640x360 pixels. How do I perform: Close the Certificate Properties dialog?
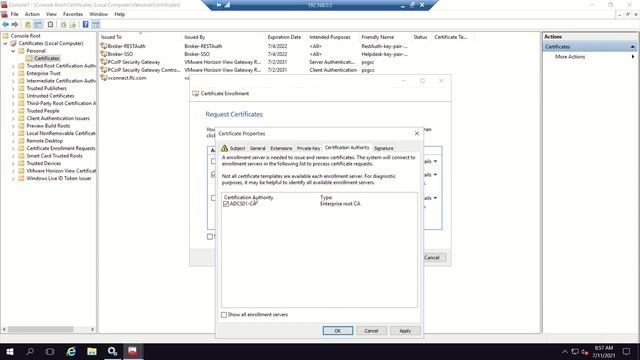pyautogui.click(x=416, y=133)
